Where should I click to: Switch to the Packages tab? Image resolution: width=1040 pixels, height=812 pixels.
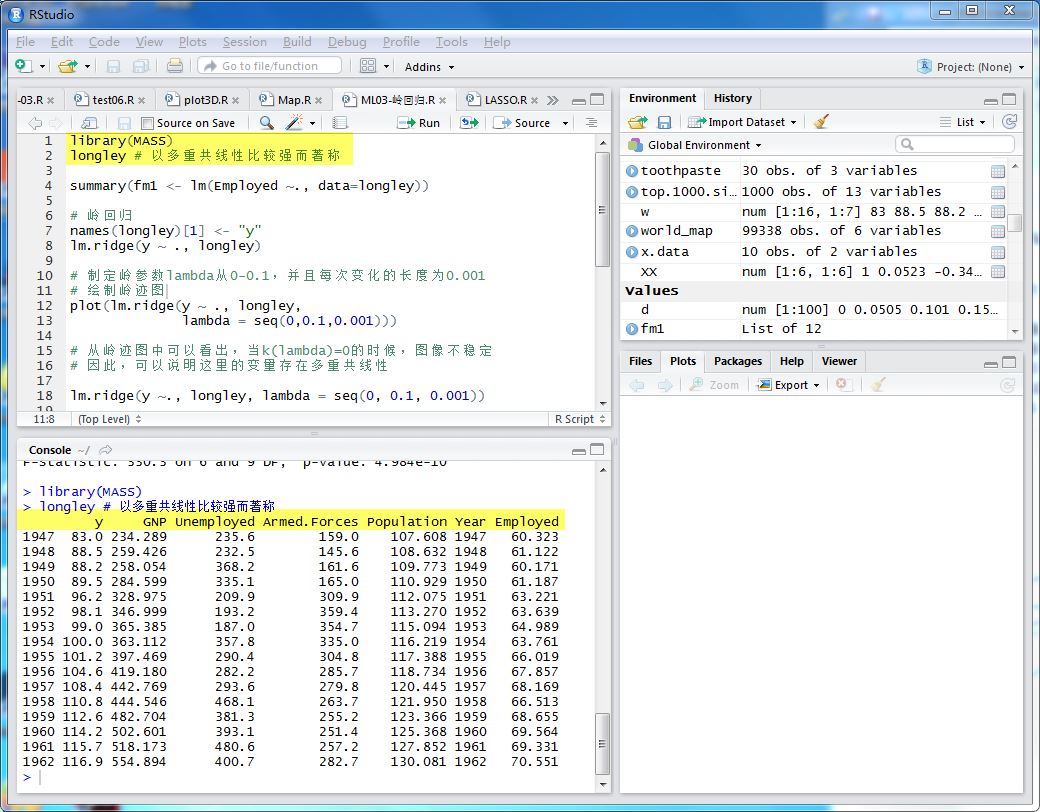pos(738,361)
